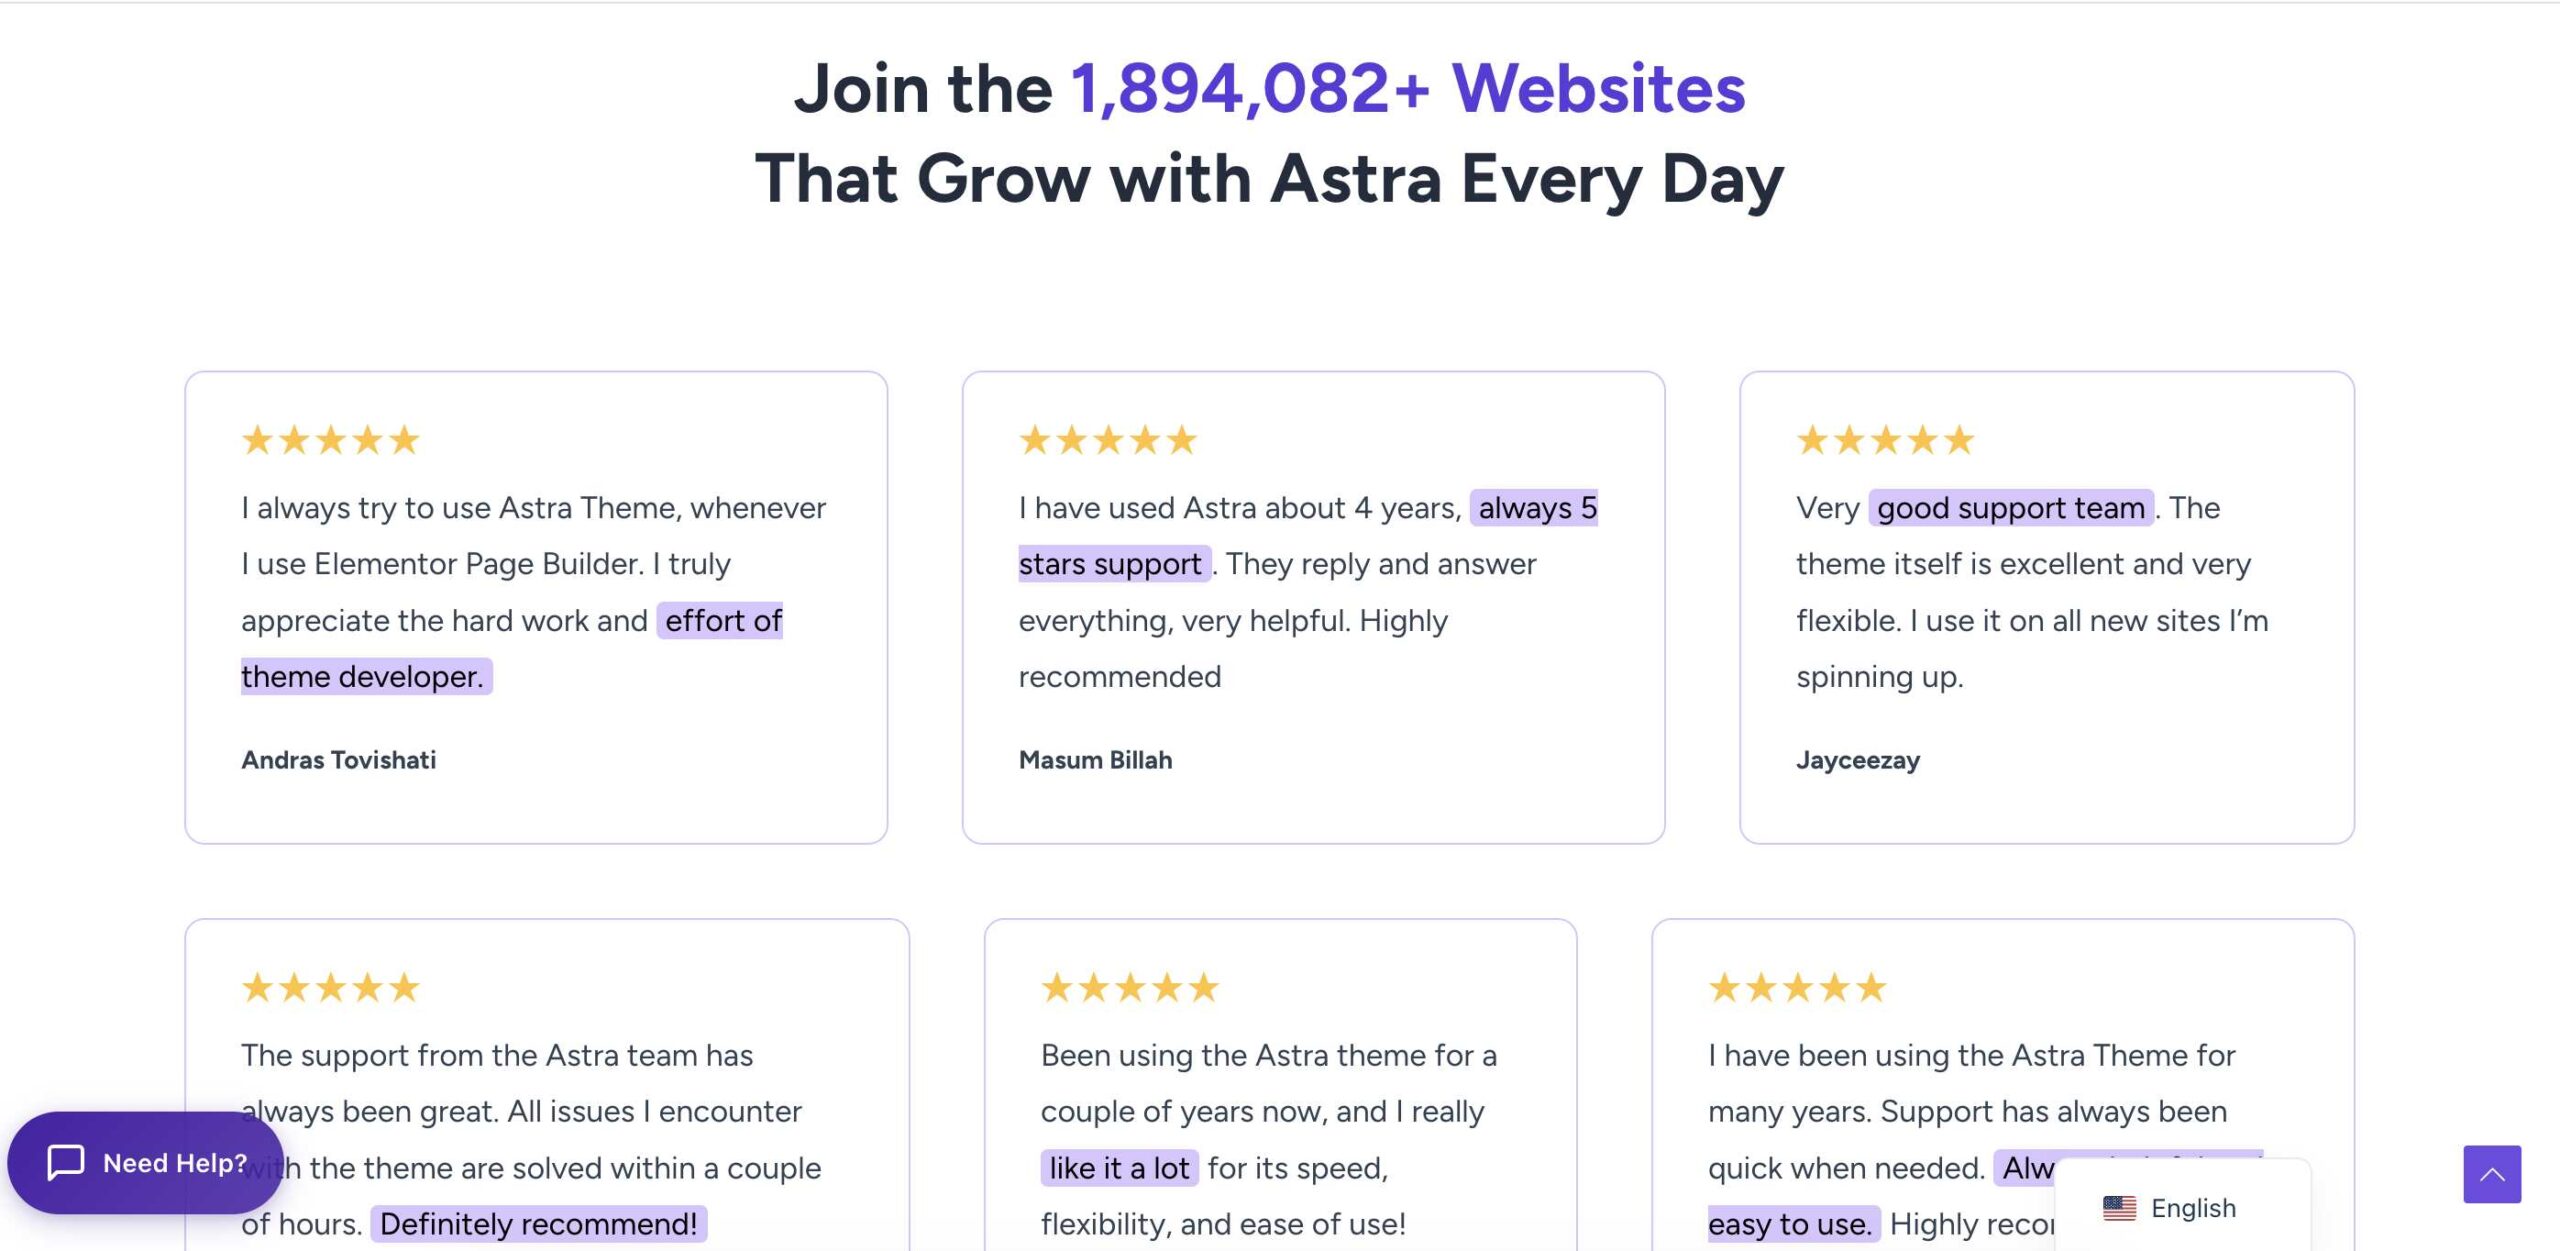This screenshot has height=1251, width=2560.
Task: Click the US flag icon
Action: 2119,1208
